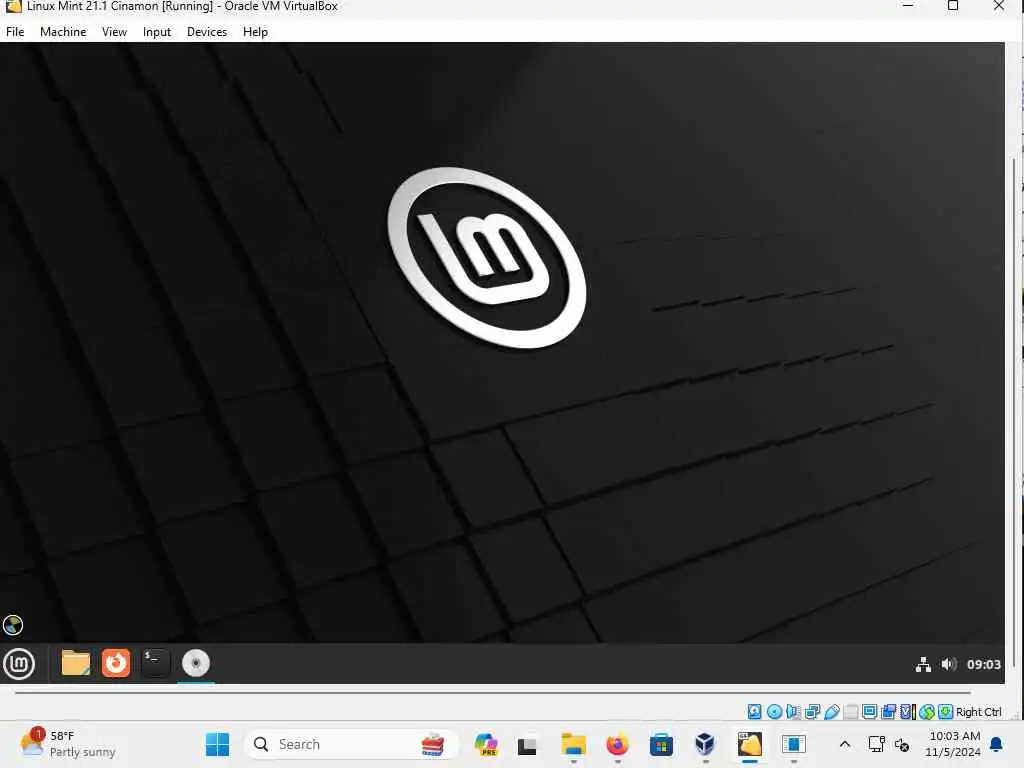This screenshot has height=768, width=1024.
Task: Click the VirtualBox USB devices indicator
Action: pos(832,712)
